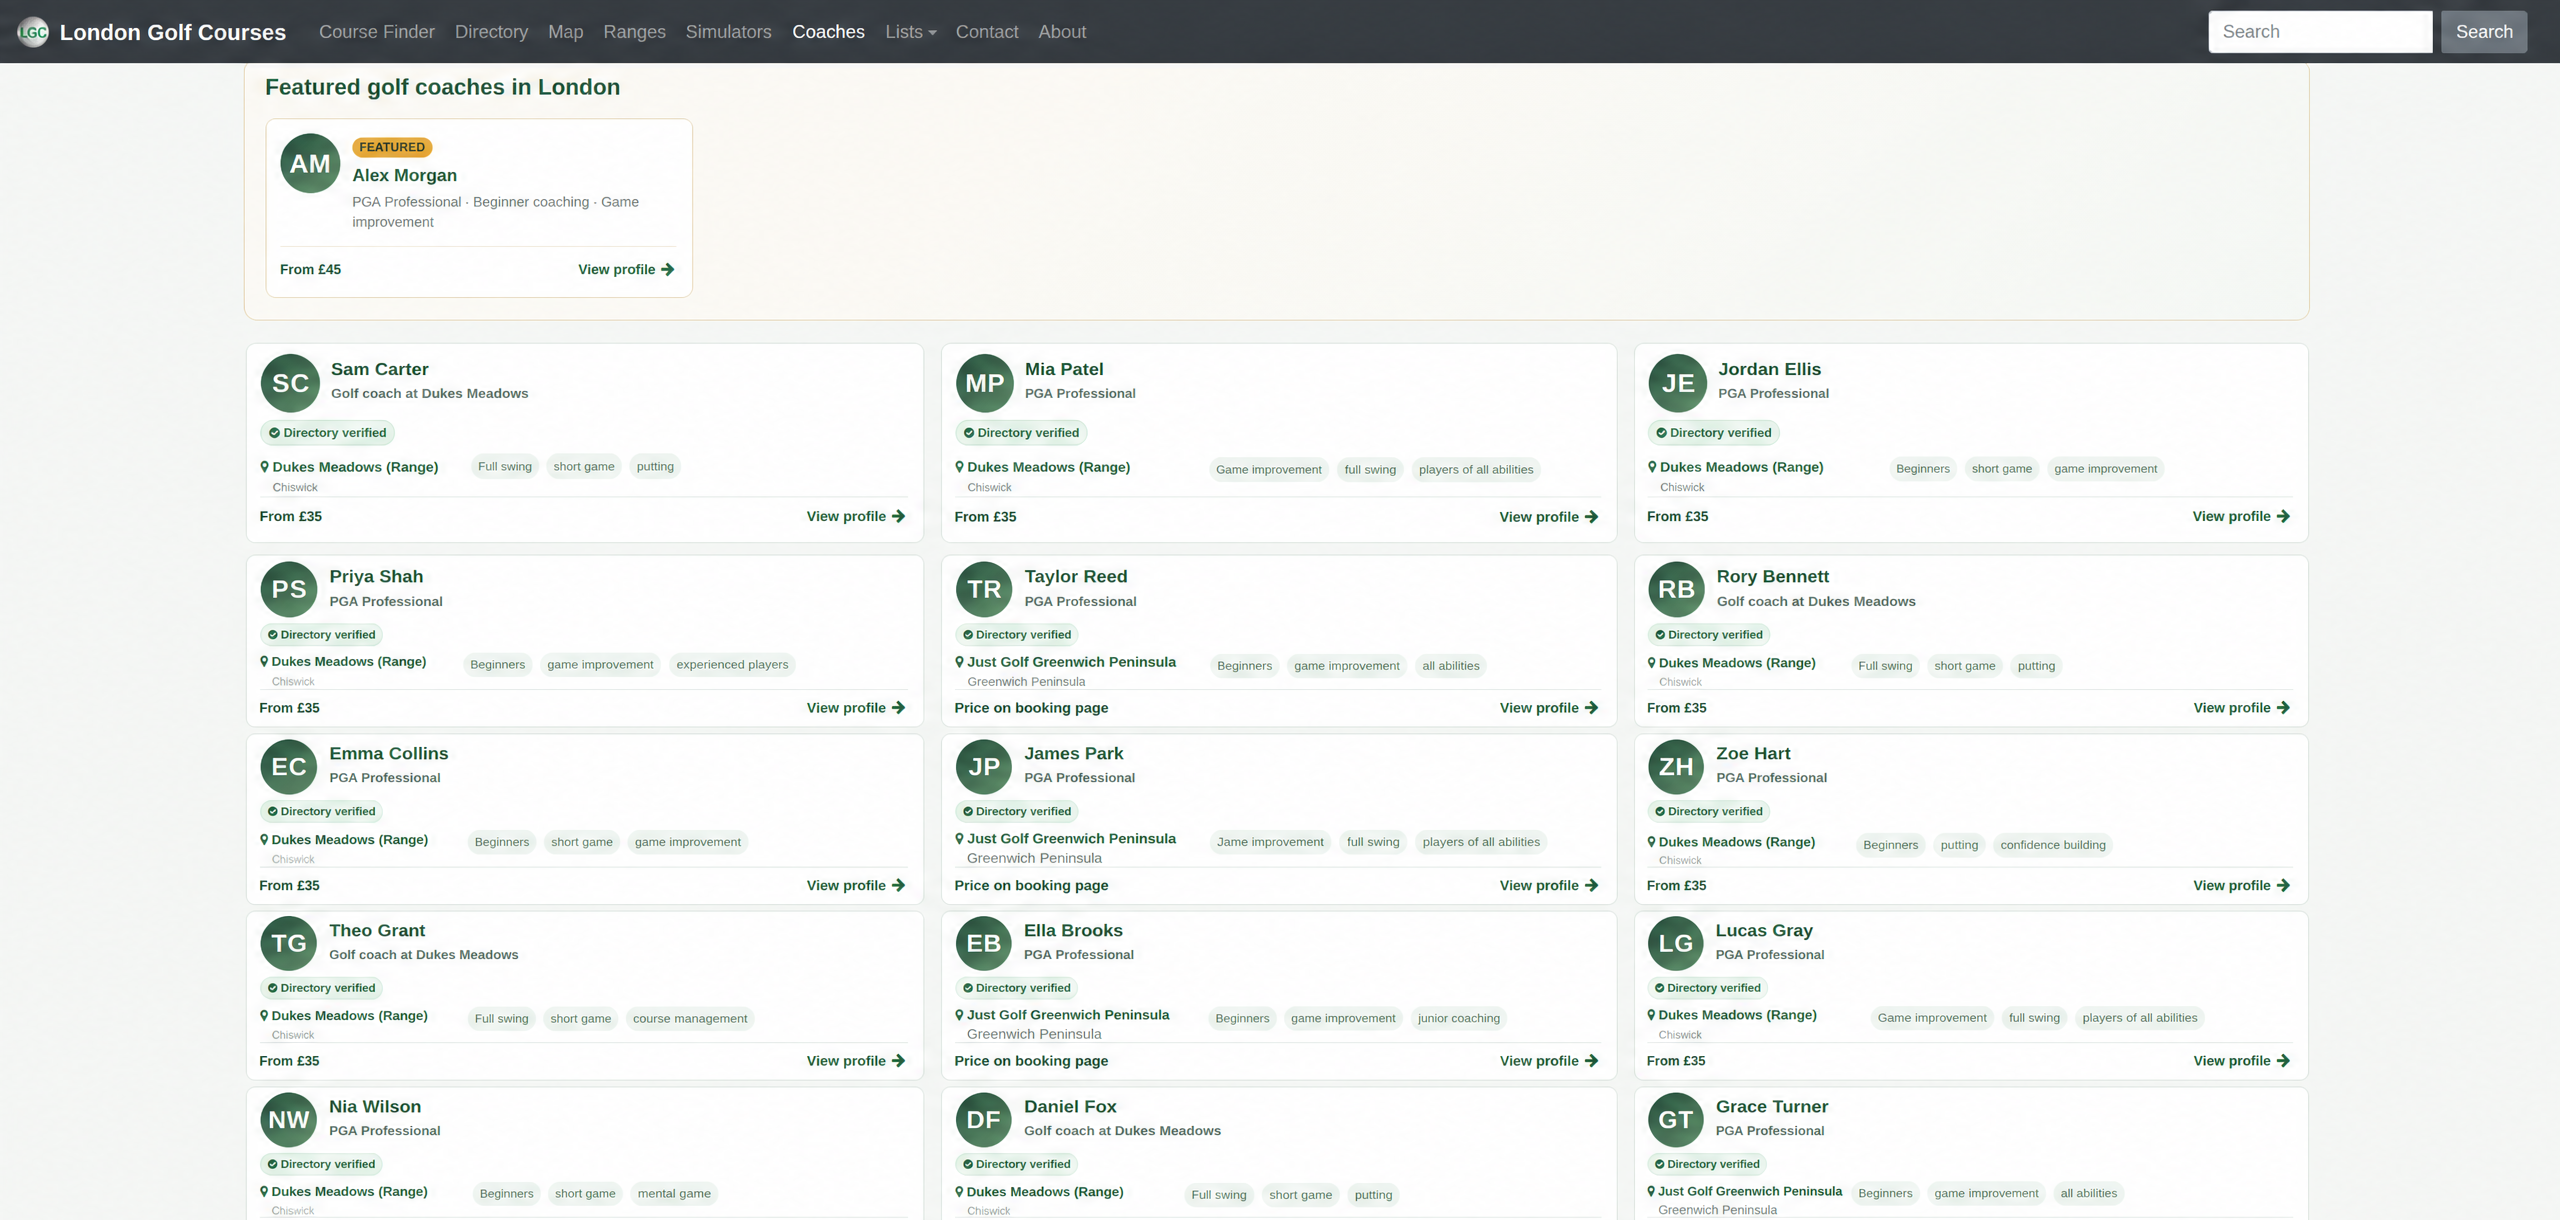2560x1220 pixels.
Task: View profile of Ella Brooks
Action: [x=1549, y=1061]
